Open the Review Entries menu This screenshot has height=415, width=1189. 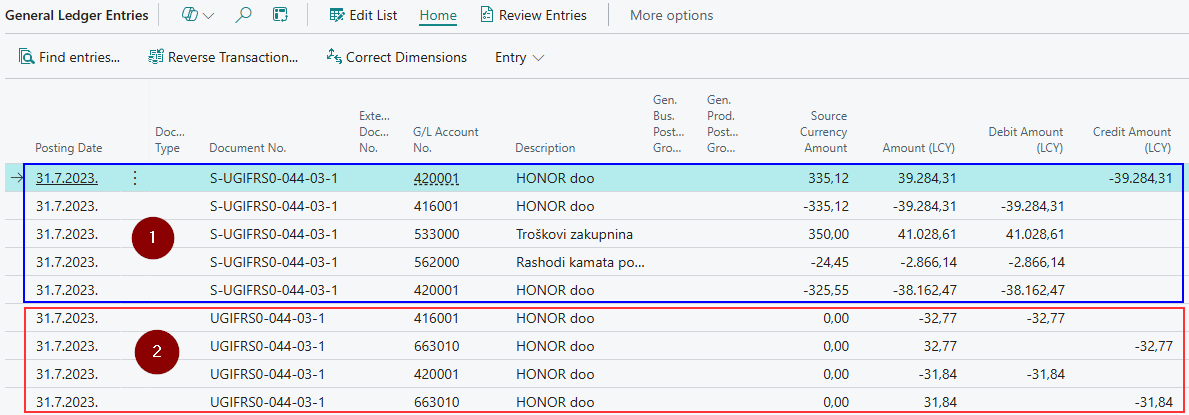pyautogui.click(x=533, y=15)
